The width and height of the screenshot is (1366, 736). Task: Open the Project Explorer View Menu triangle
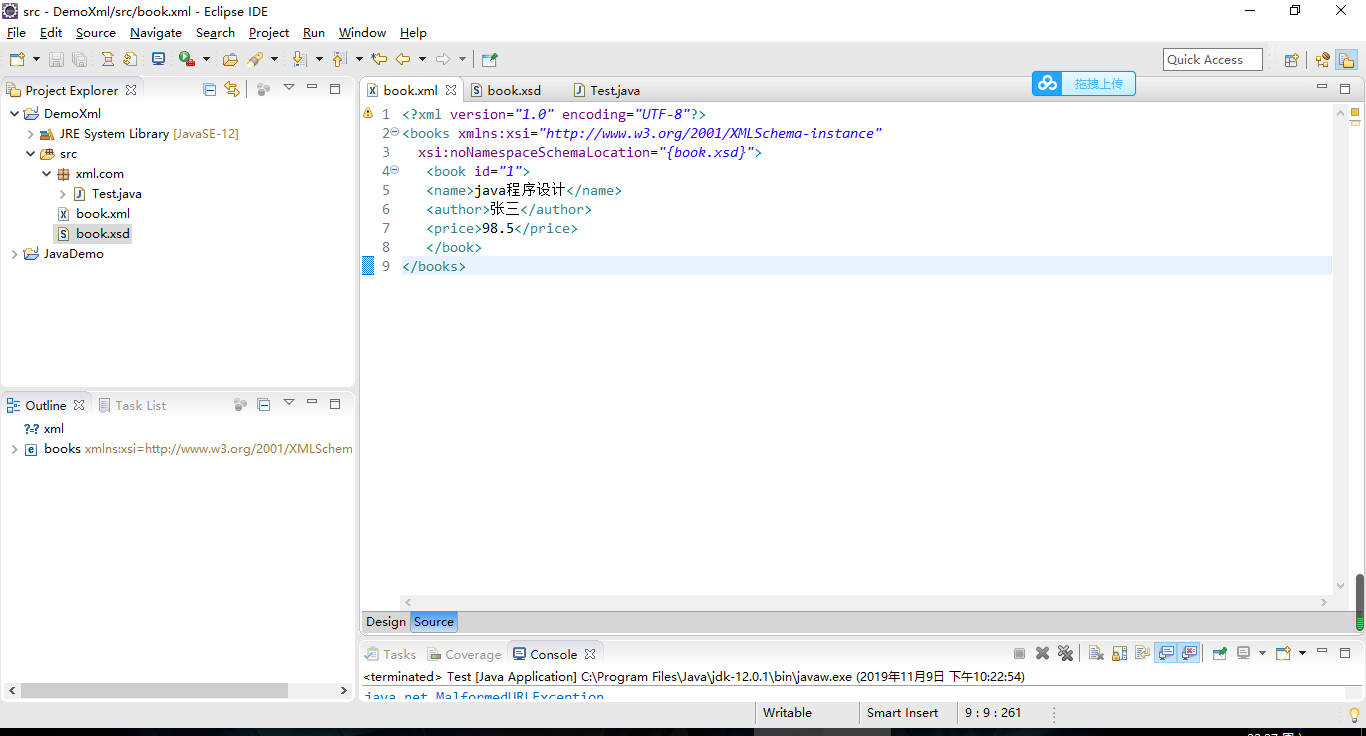(289, 88)
